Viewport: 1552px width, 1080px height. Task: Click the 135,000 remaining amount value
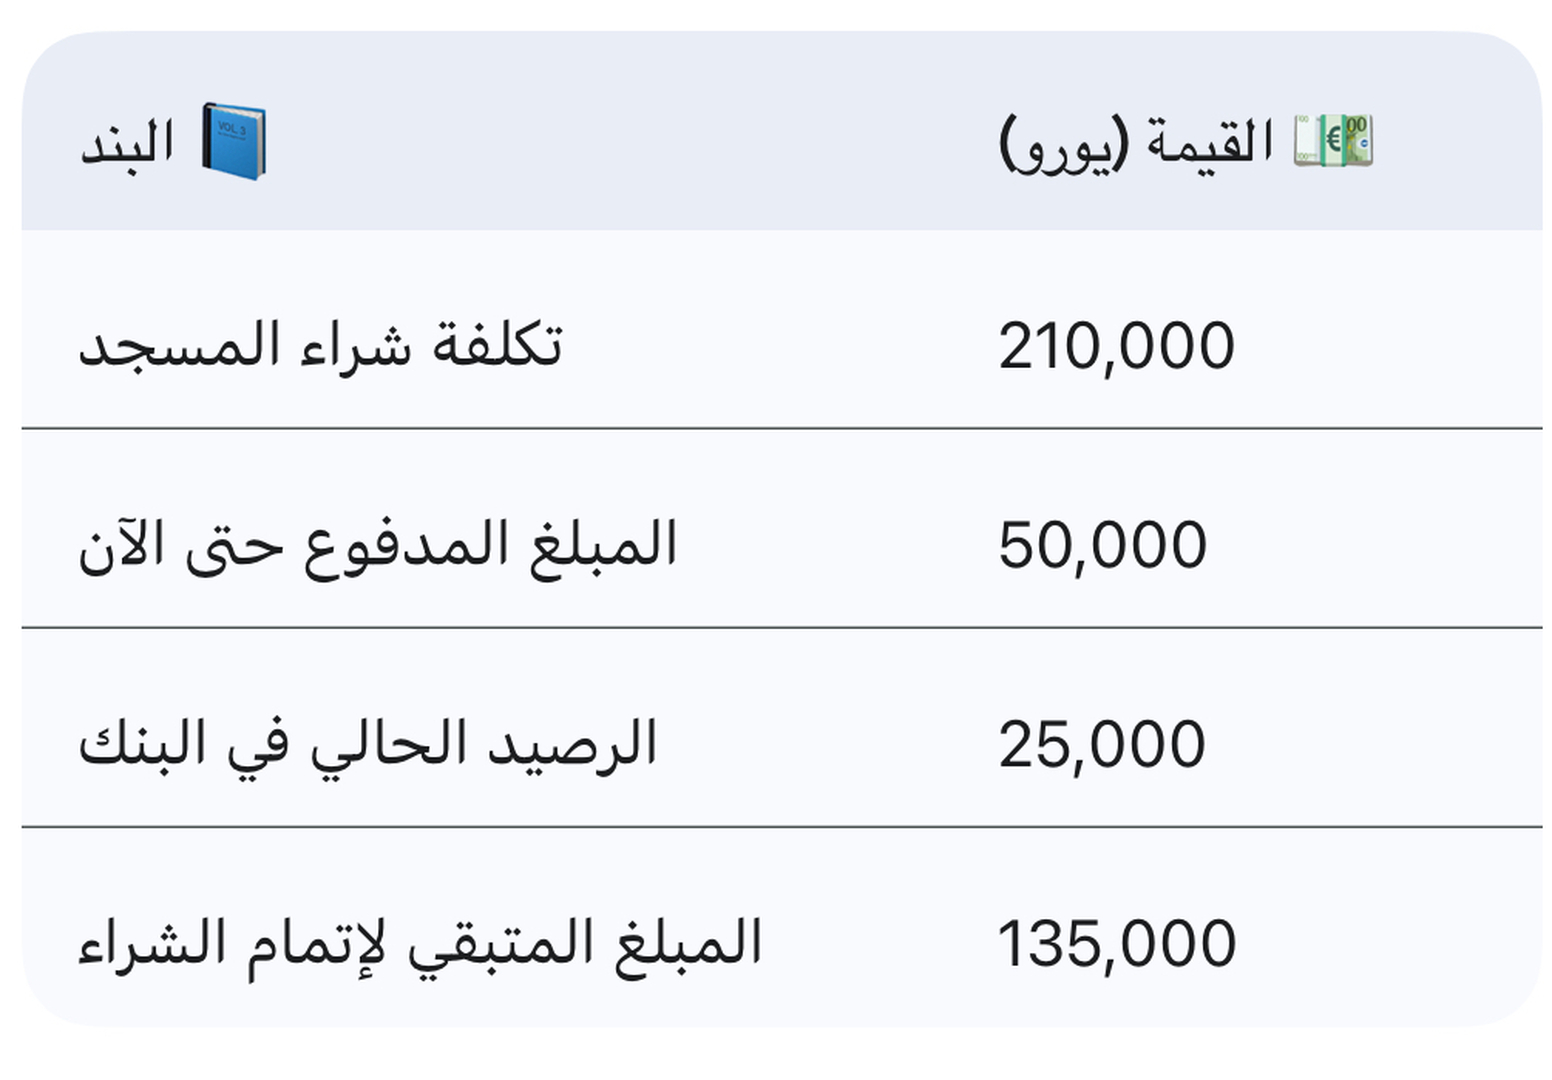point(1117,943)
